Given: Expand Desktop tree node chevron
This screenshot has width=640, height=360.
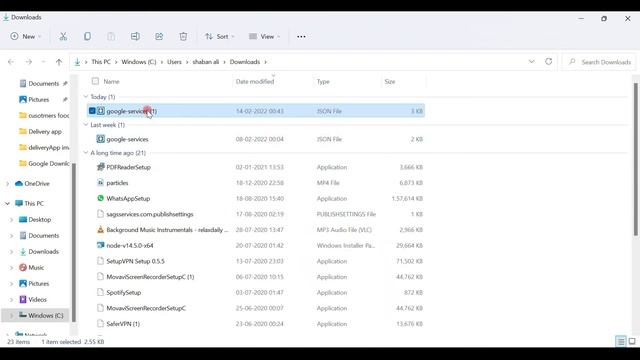Looking at the screenshot, I should (x=11, y=220).
